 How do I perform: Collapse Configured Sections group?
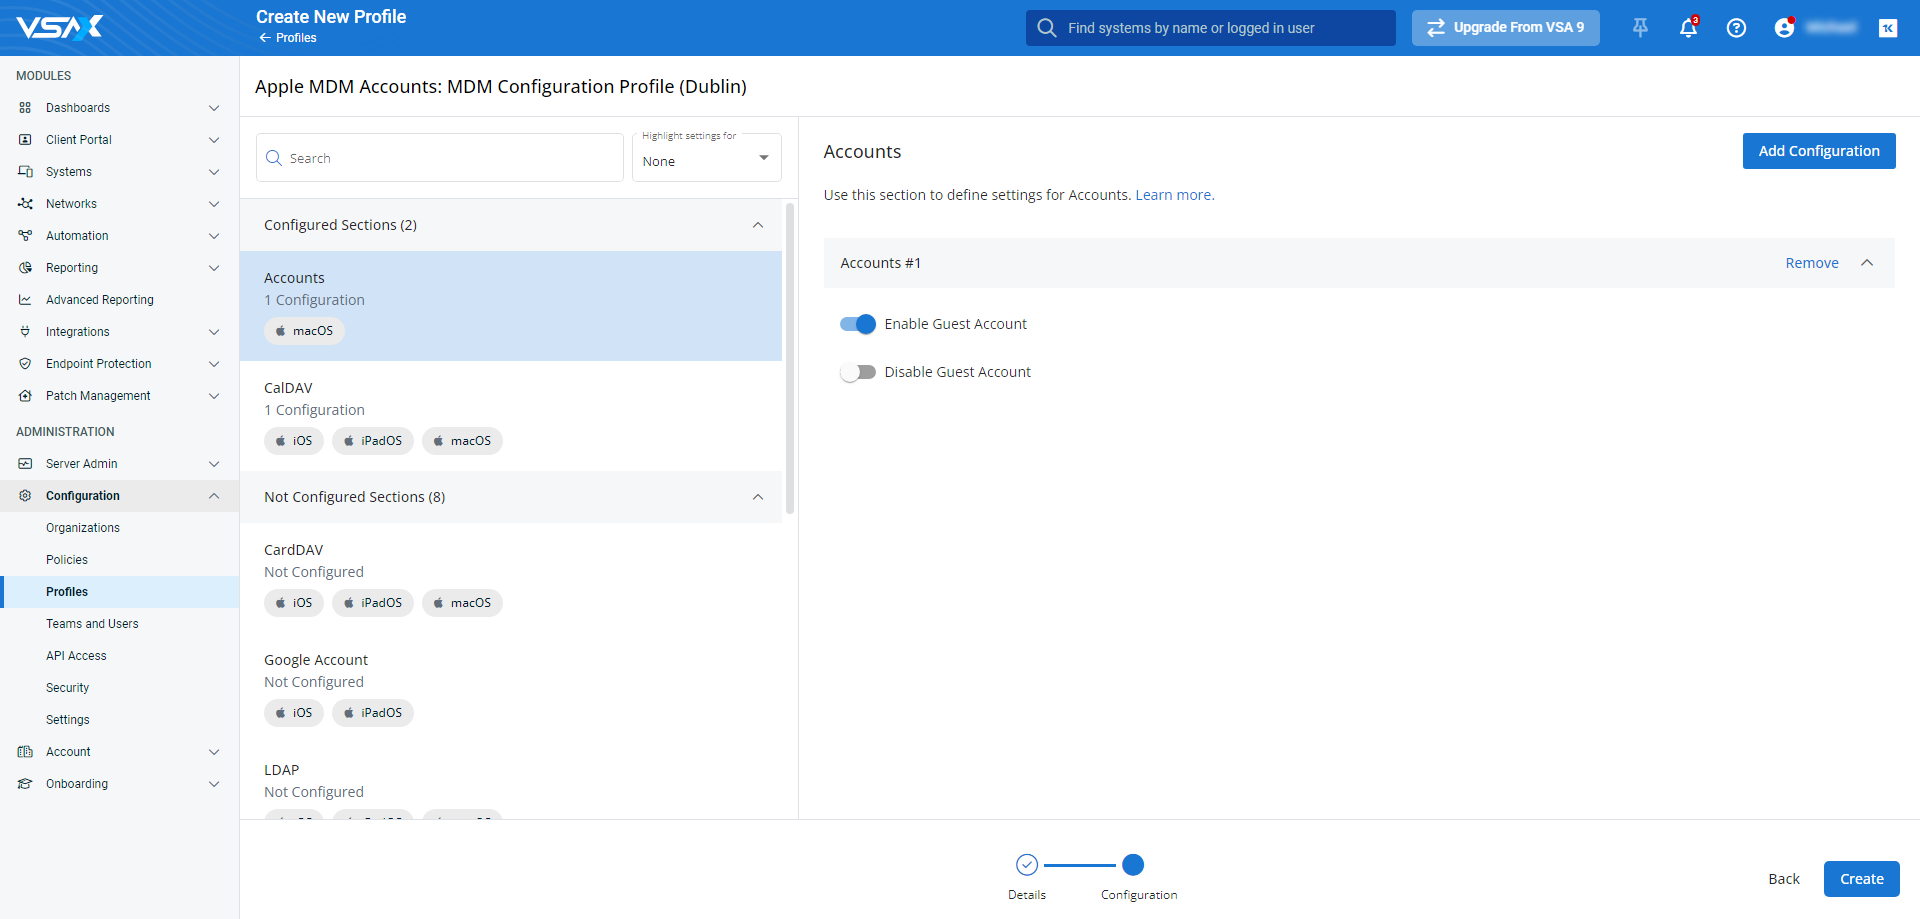[758, 225]
